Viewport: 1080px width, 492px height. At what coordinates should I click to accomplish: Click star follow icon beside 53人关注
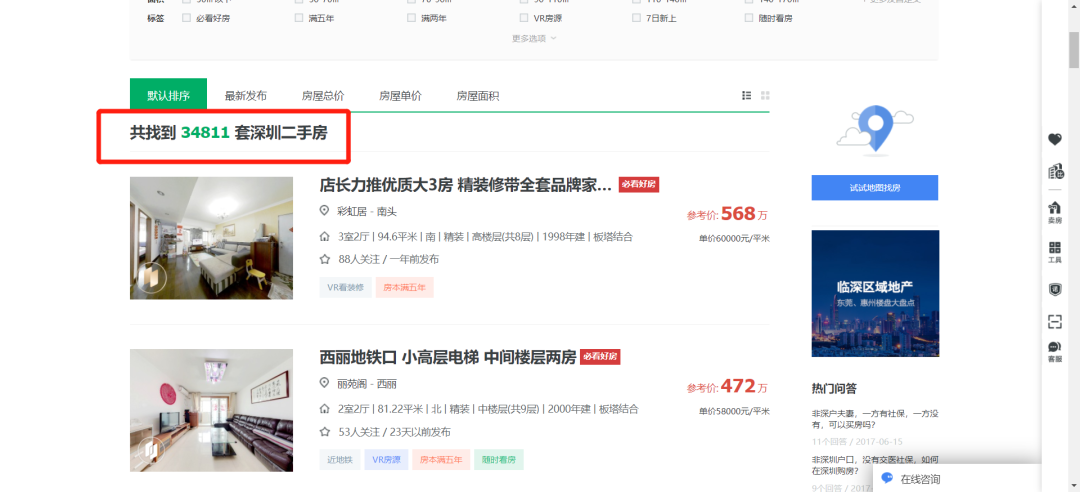(x=324, y=432)
